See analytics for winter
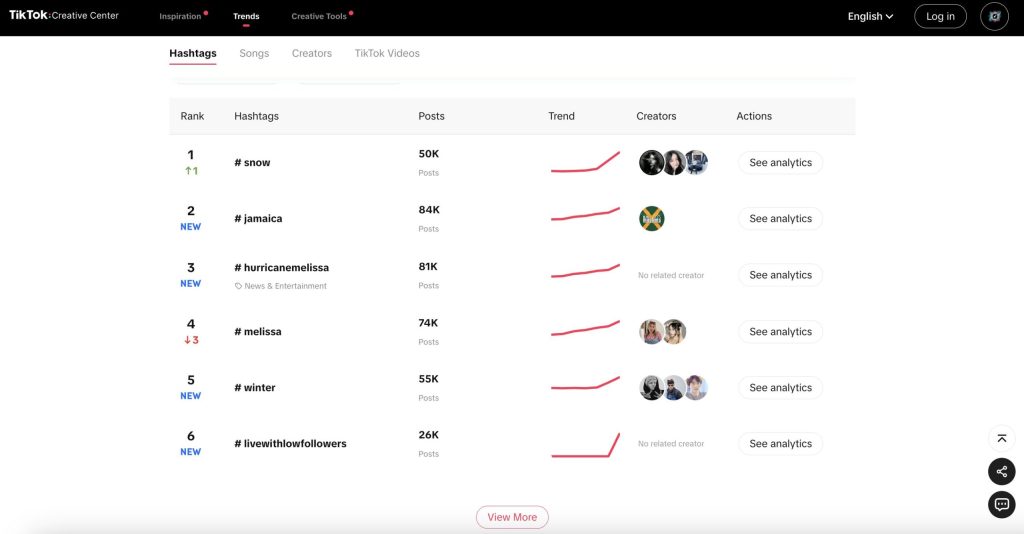This screenshot has height=534, width=1024. tap(780, 388)
